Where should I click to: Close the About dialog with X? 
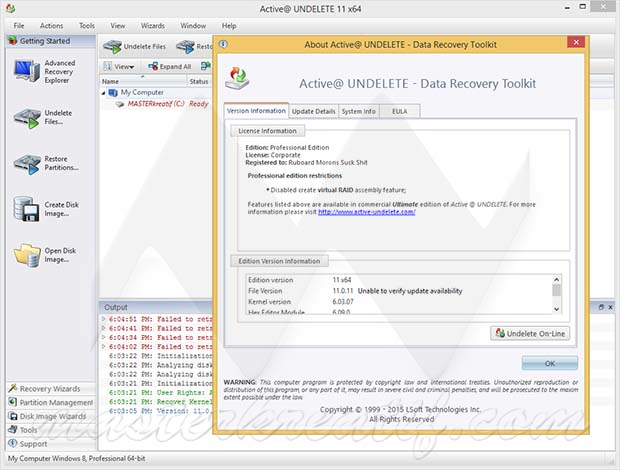point(576,42)
